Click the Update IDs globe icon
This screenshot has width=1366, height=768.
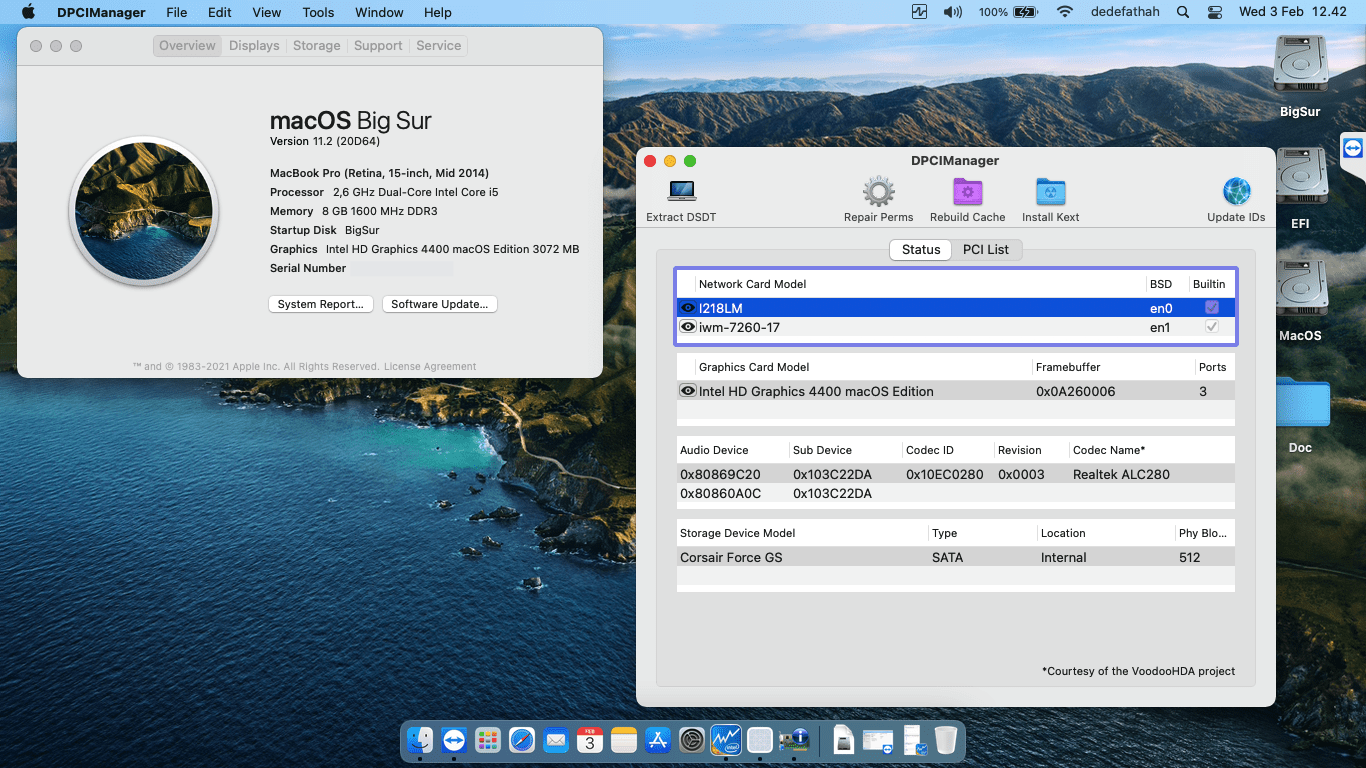click(1236, 195)
